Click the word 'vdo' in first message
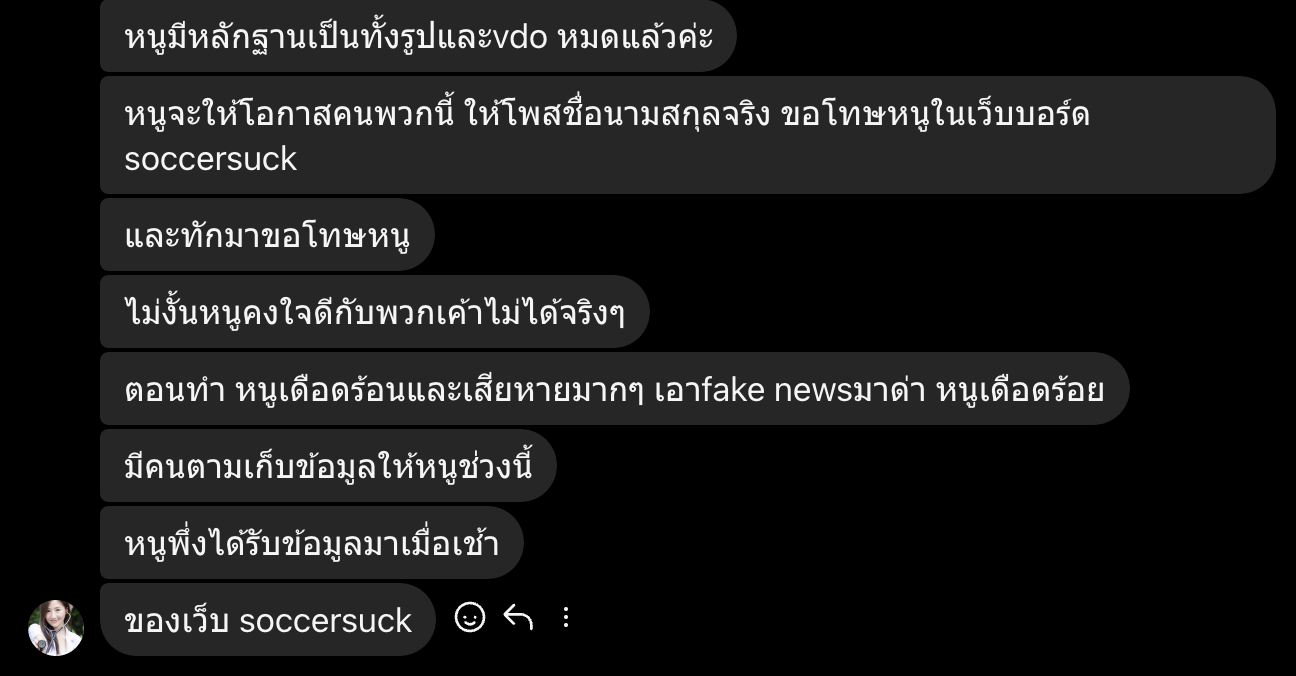The width and height of the screenshot is (1296, 676). tap(520, 38)
